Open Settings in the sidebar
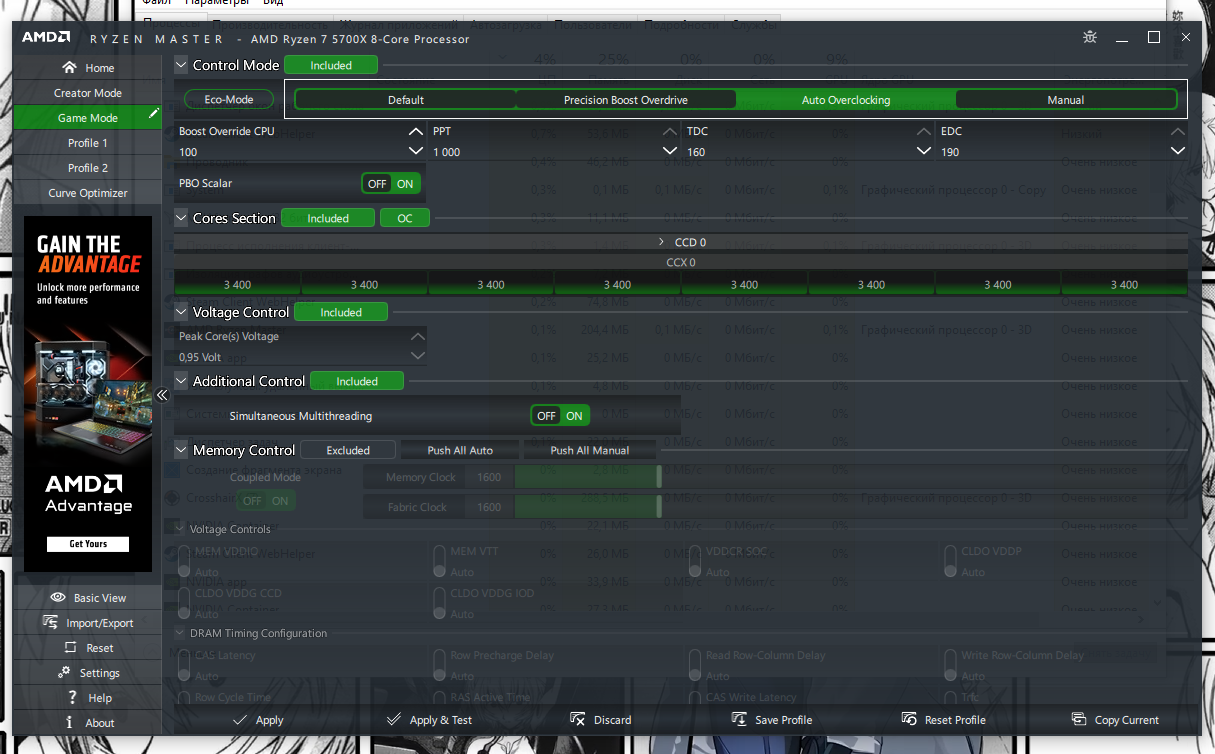Screen dimensions: 1215x754 88,673
